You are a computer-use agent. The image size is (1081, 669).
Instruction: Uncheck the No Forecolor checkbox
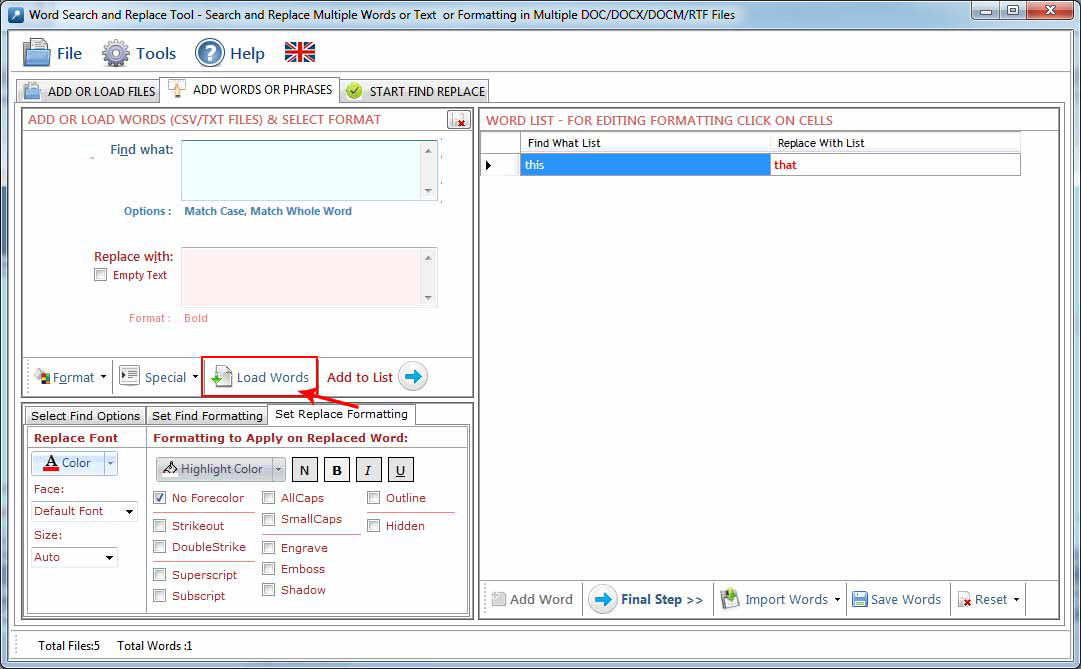[160, 498]
